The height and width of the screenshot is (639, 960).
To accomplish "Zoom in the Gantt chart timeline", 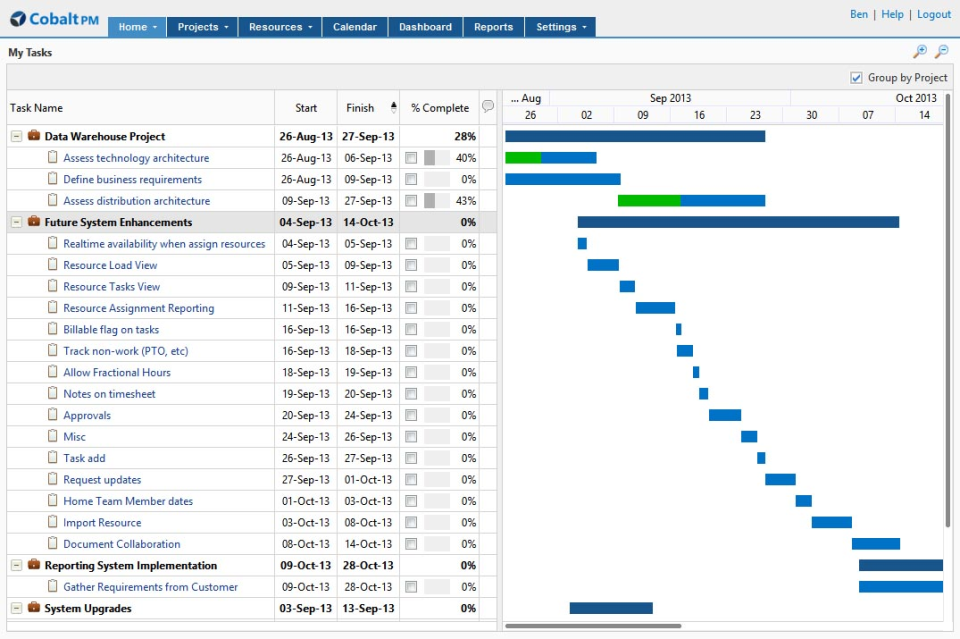I will coord(919,52).
